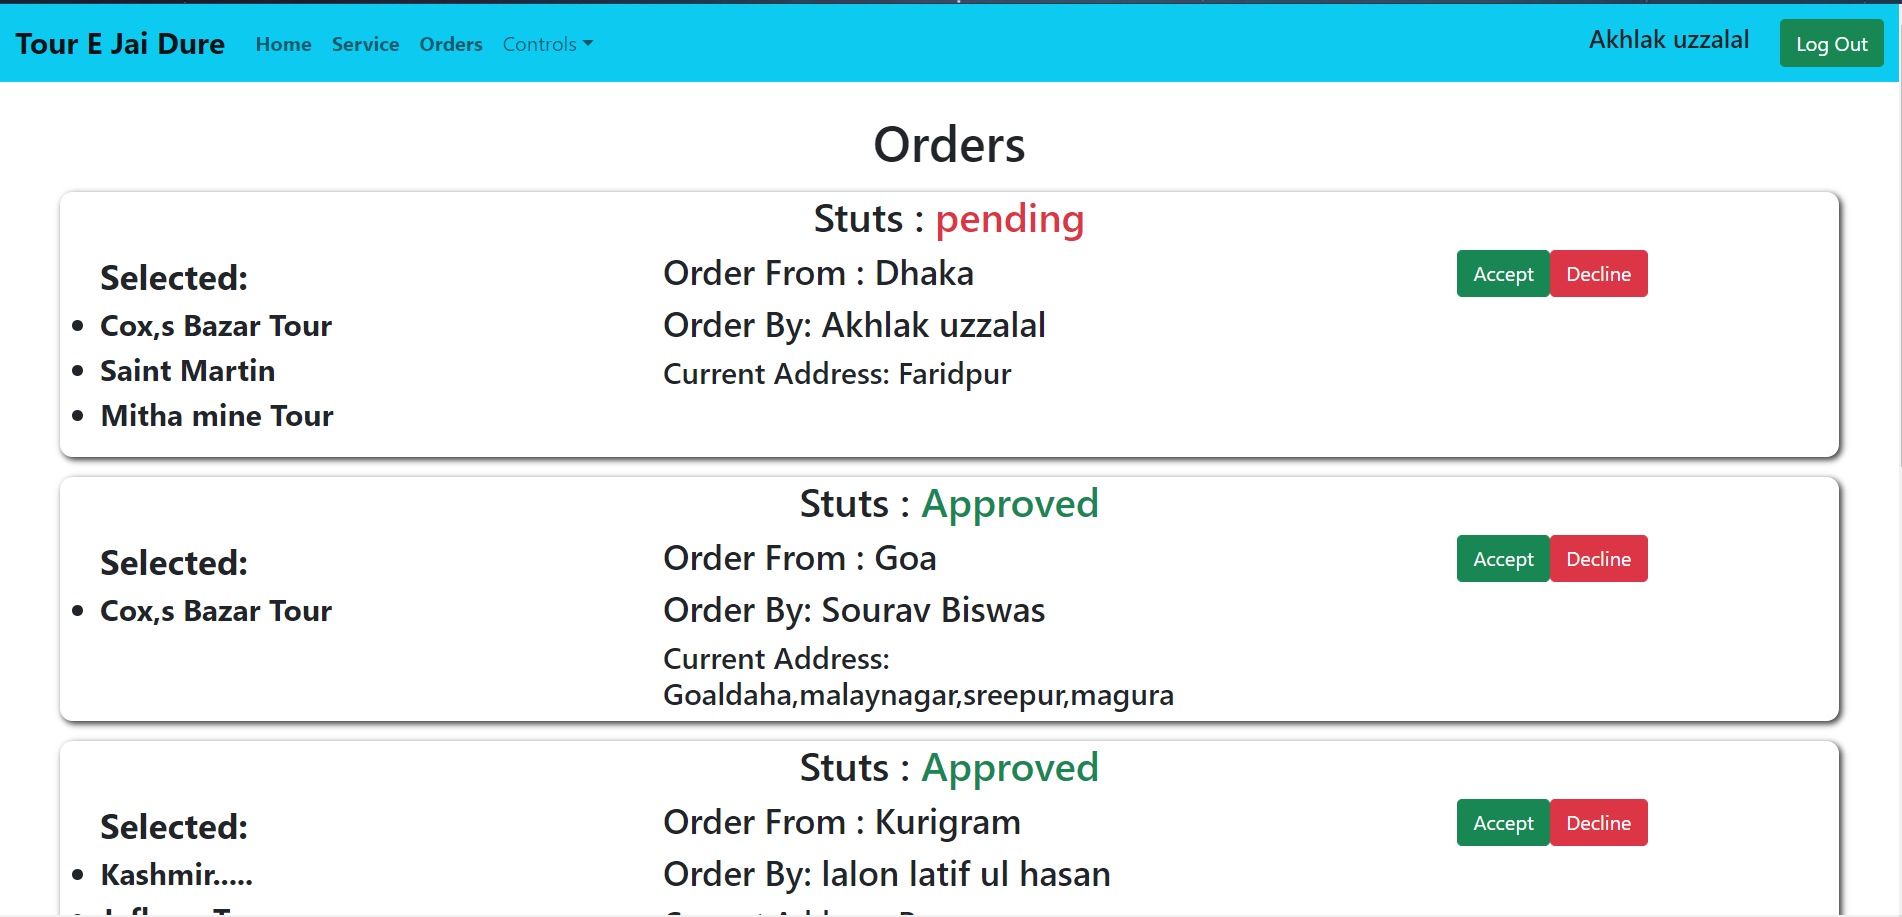
Task: Accept the pending order from Dhaka
Action: point(1502,274)
